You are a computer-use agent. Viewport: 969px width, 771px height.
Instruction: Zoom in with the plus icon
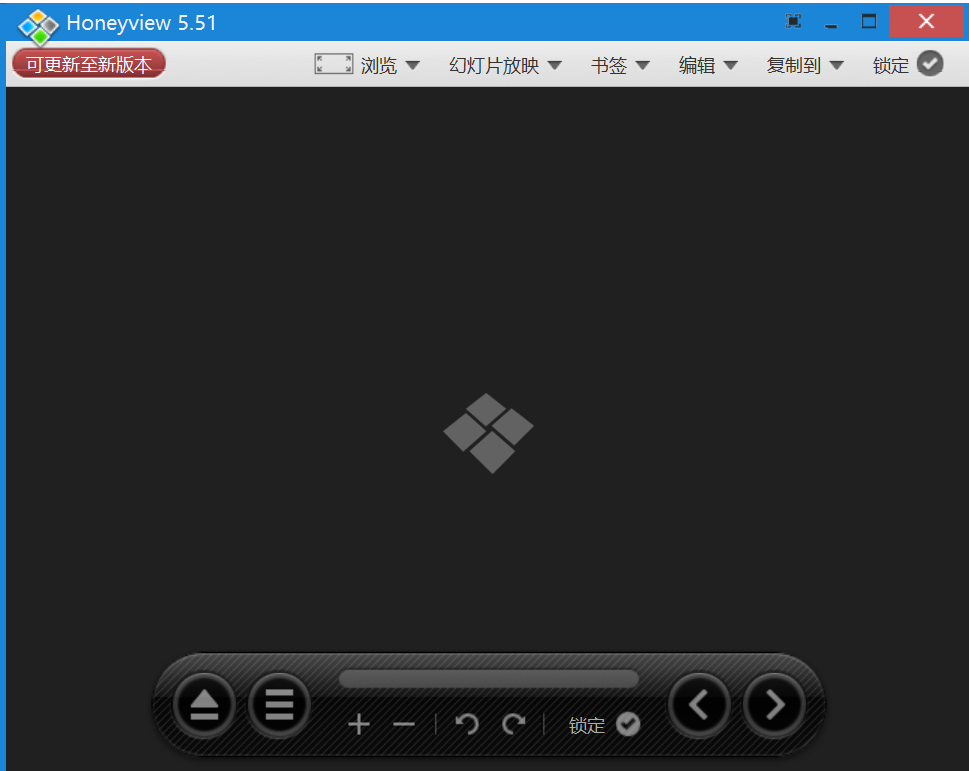click(359, 725)
